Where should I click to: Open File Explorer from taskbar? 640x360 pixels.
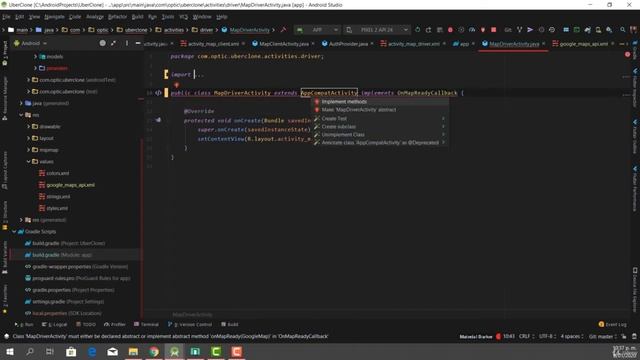133,351
